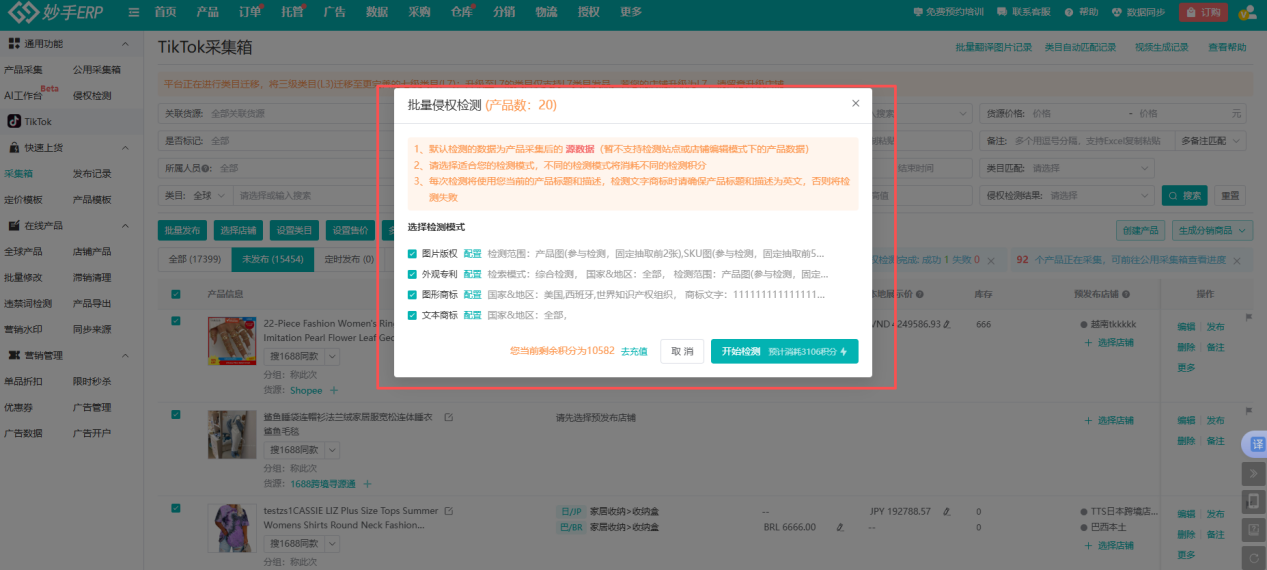
Task: Click the 去充值 recharge link
Action: [634, 352]
